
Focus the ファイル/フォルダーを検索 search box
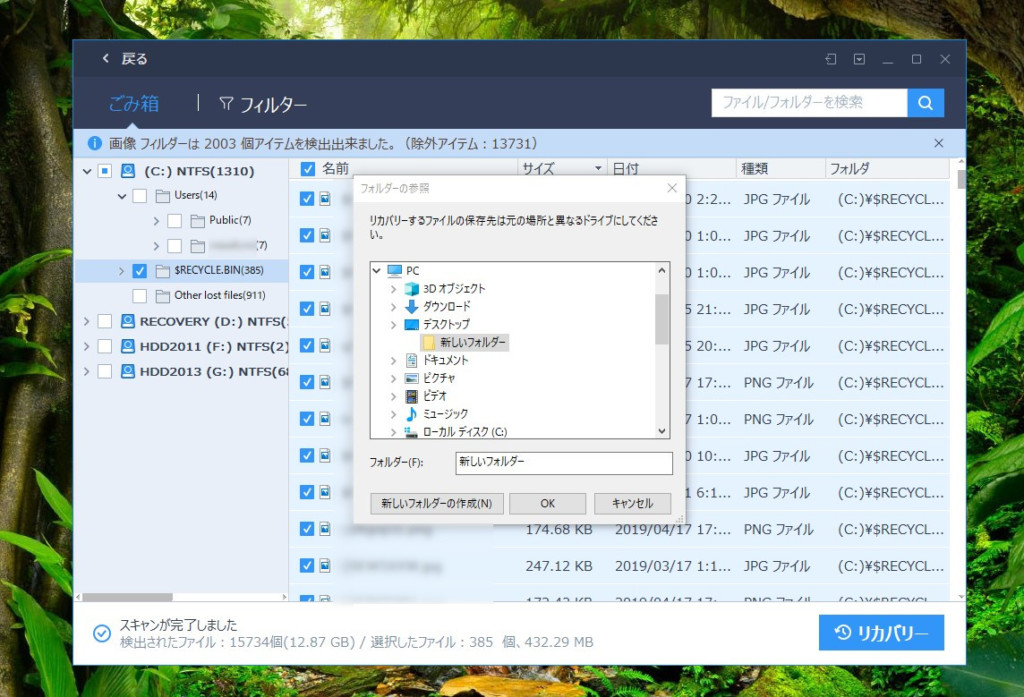(809, 103)
